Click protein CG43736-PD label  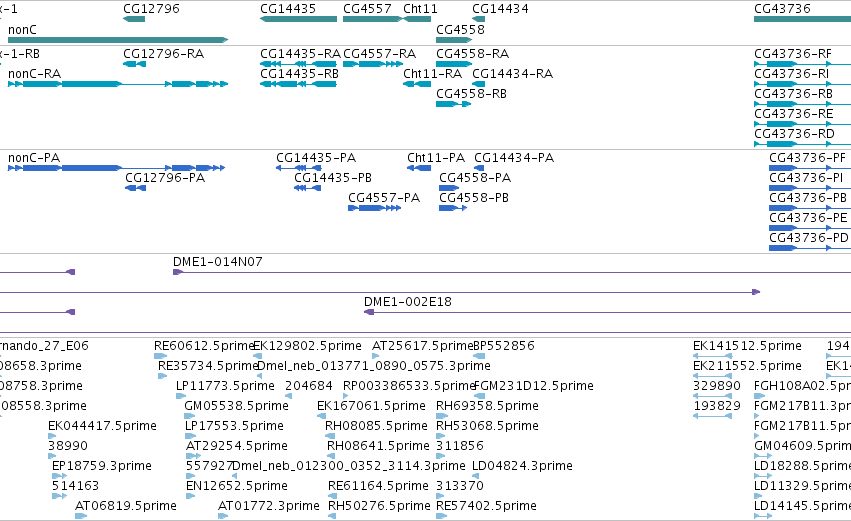(x=809, y=238)
